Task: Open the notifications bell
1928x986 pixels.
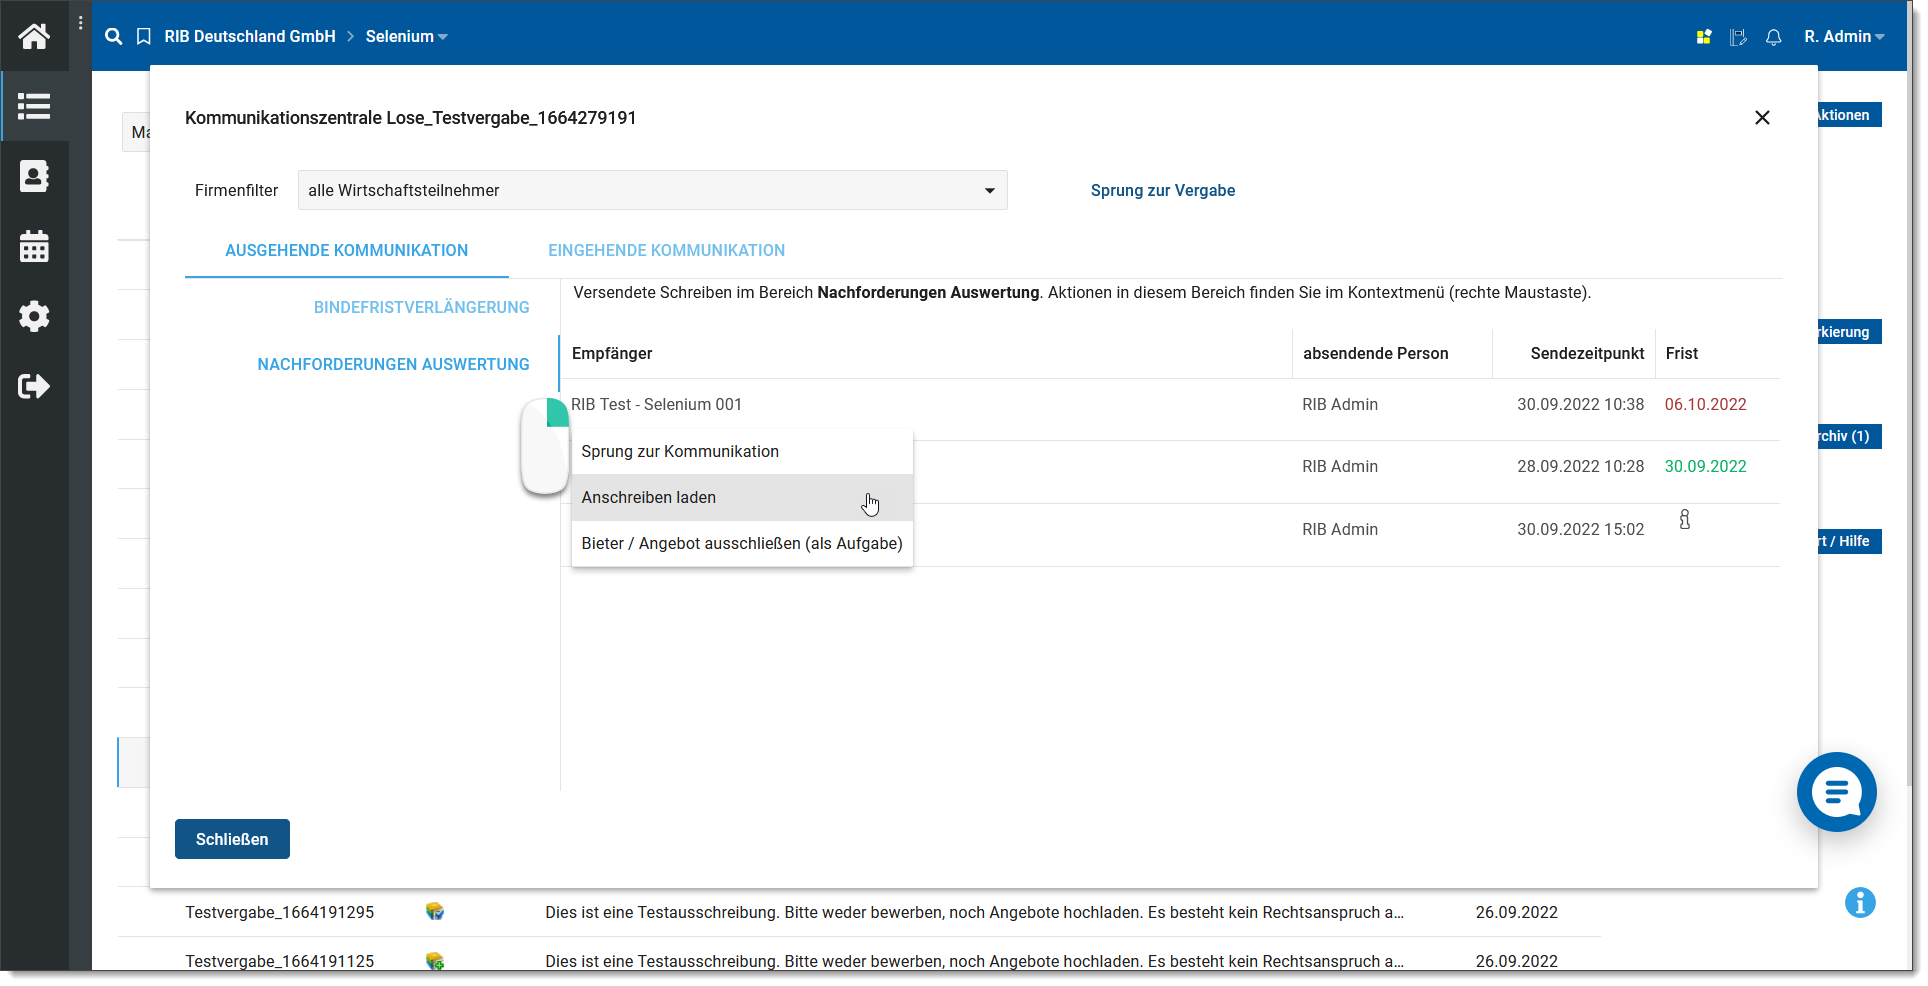Action: pos(1773,37)
